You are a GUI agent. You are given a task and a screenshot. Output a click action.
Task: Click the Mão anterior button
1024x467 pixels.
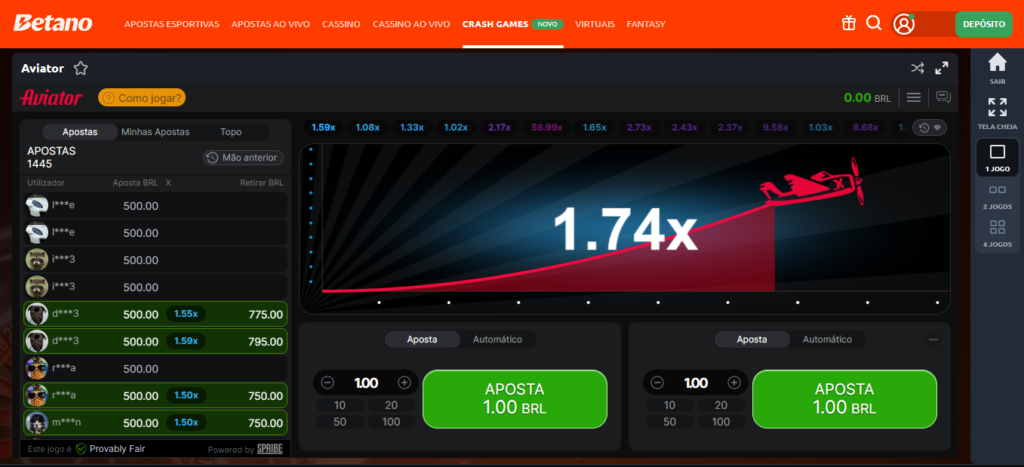244,157
